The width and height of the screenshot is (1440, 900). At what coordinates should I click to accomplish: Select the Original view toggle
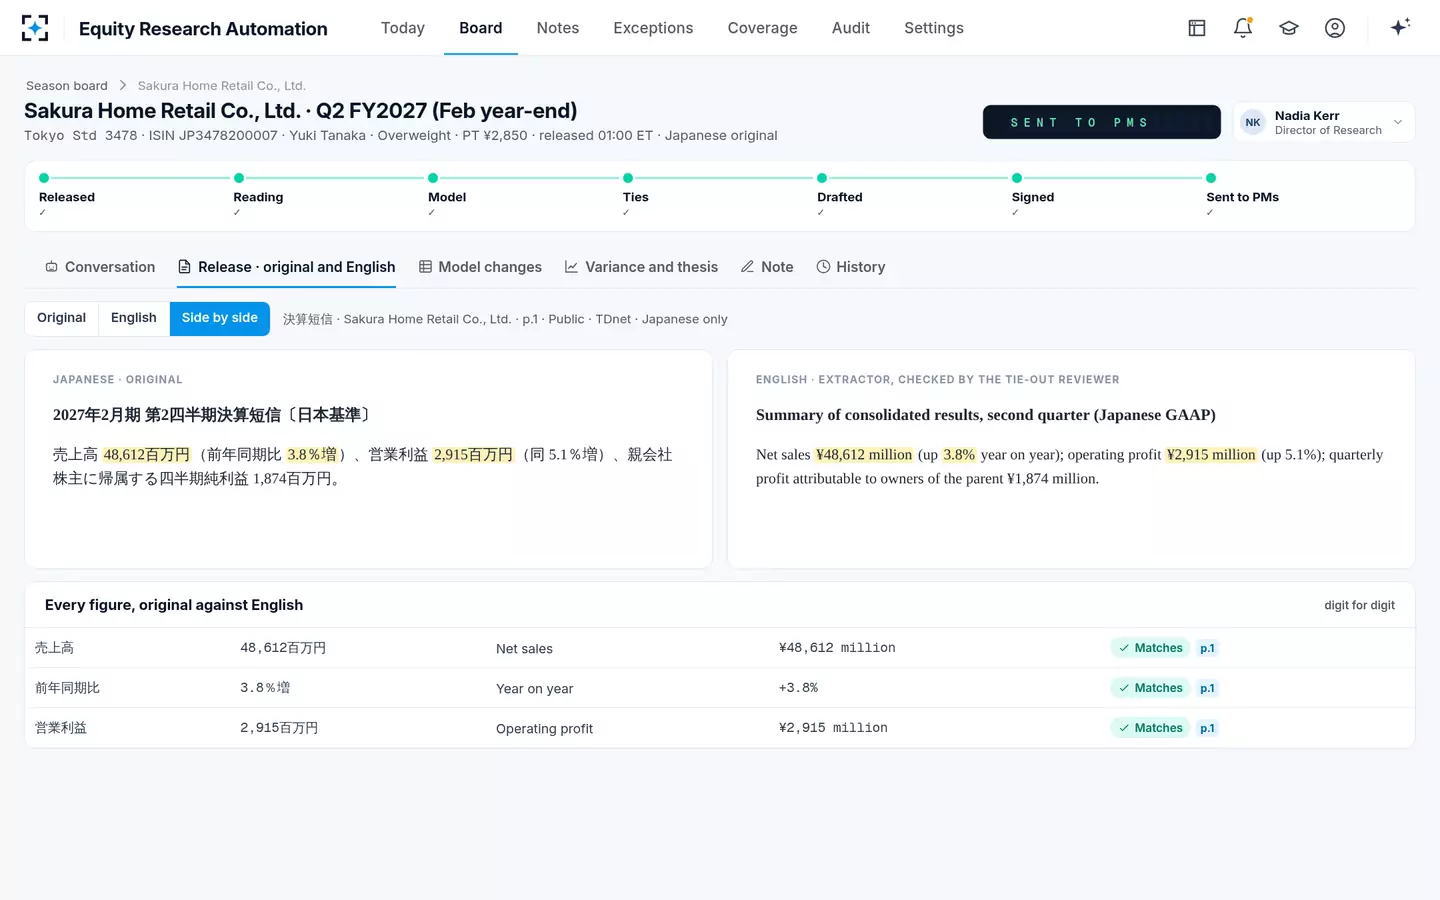(x=62, y=318)
